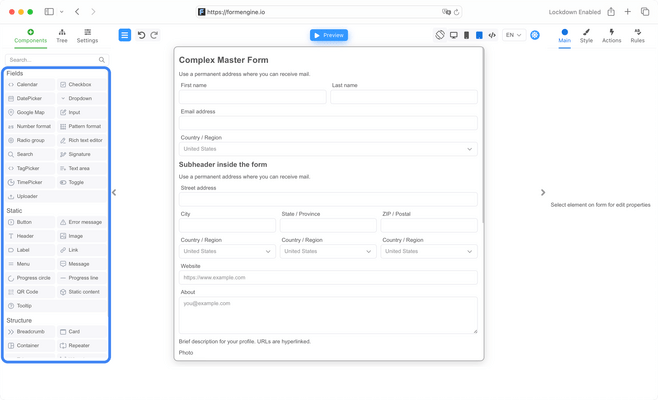Click the Preview button
Image resolution: width=658 pixels, height=400 pixels.
pyautogui.click(x=329, y=35)
